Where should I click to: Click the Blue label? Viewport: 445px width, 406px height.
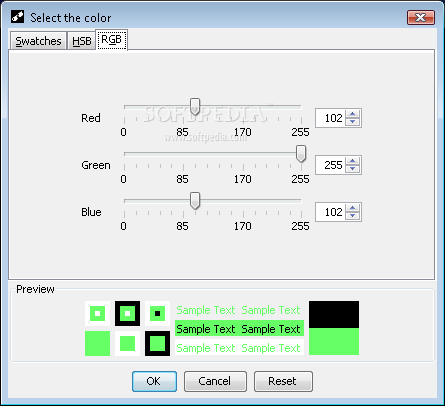pos(91,212)
